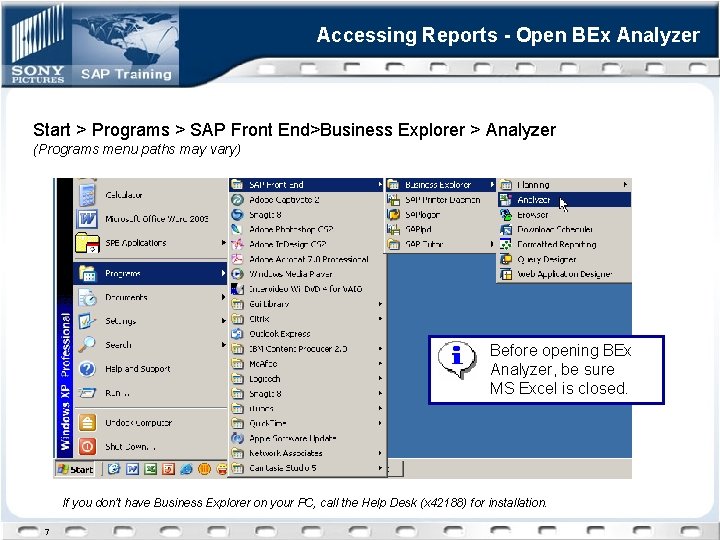
Task: Click the Run... icon
Action: 87,393
